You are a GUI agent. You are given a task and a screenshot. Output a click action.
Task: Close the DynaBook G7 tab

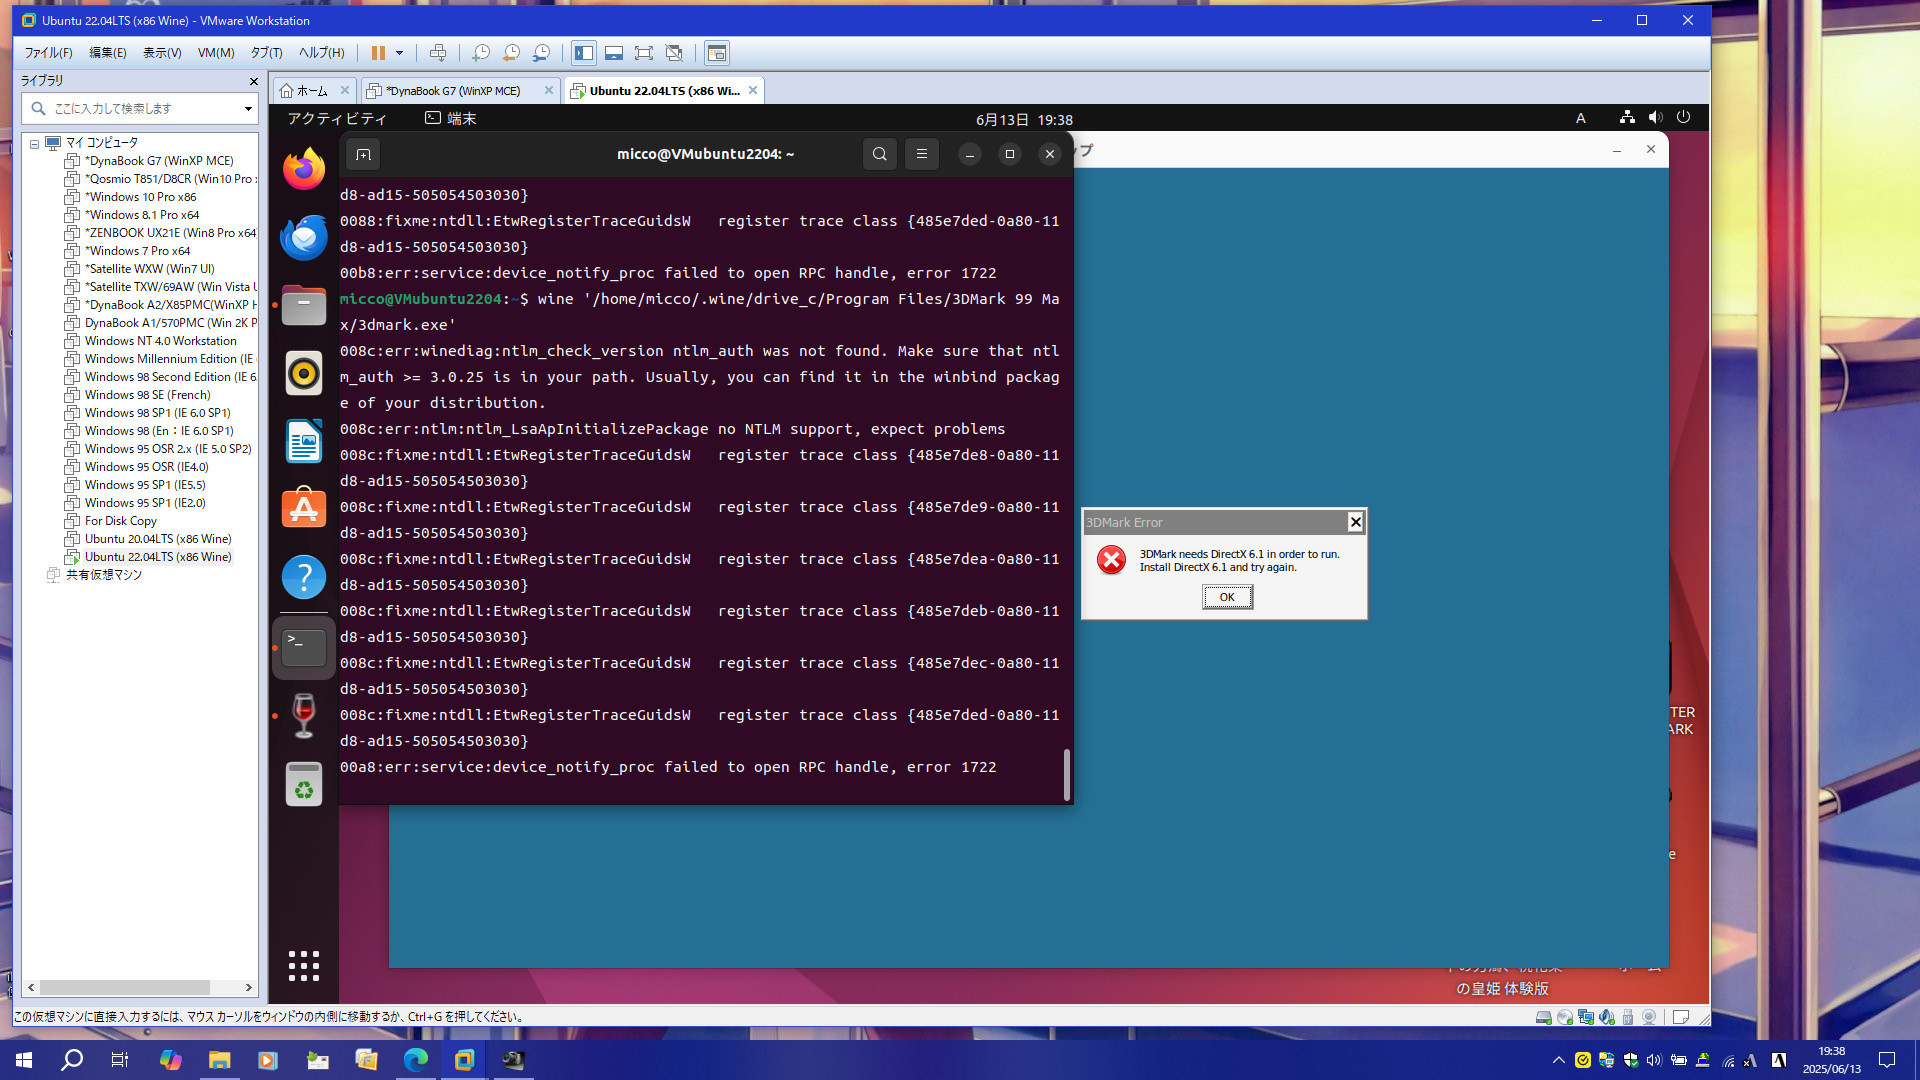(x=548, y=90)
